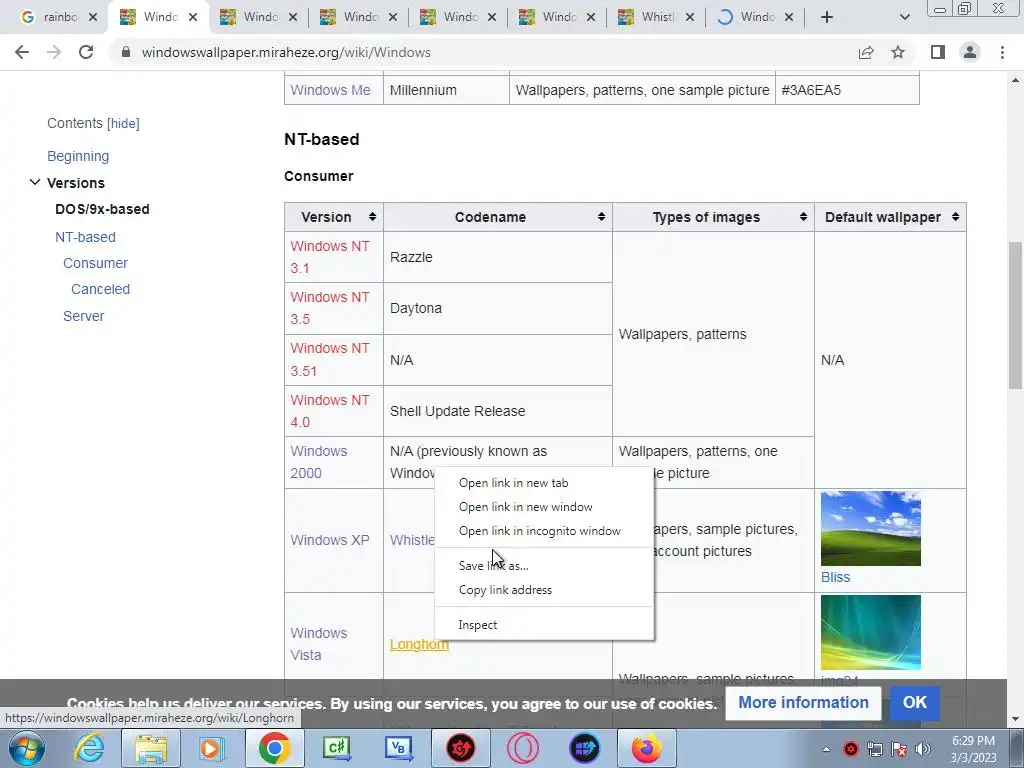Image resolution: width=1024 pixels, height=768 pixels.
Task: Open Chrome three-dot menu
Action: pos(1002,52)
